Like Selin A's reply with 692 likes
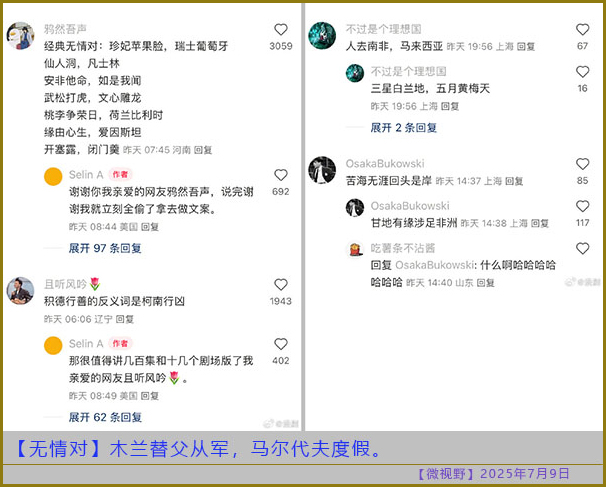This screenshot has width=606, height=487. pos(281,175)
